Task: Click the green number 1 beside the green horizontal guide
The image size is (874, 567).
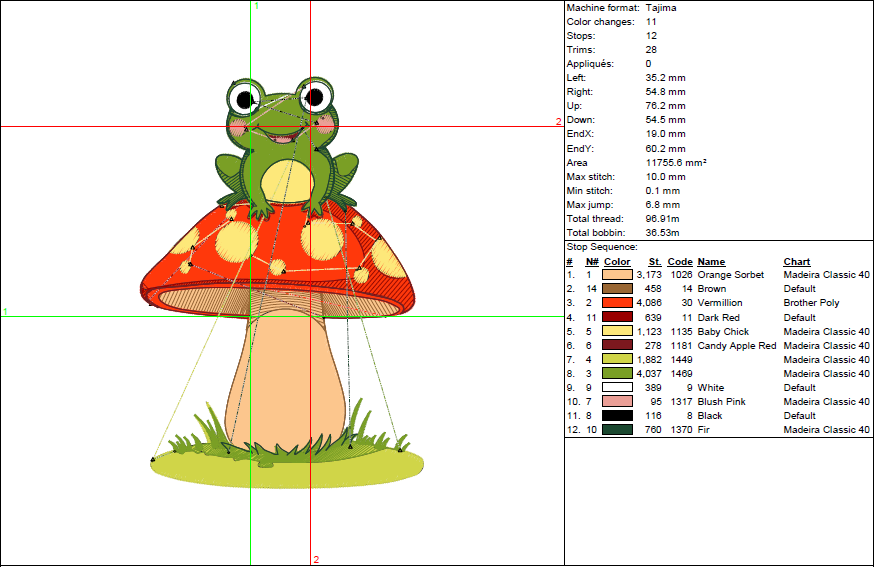Action: tap(5, 312)
